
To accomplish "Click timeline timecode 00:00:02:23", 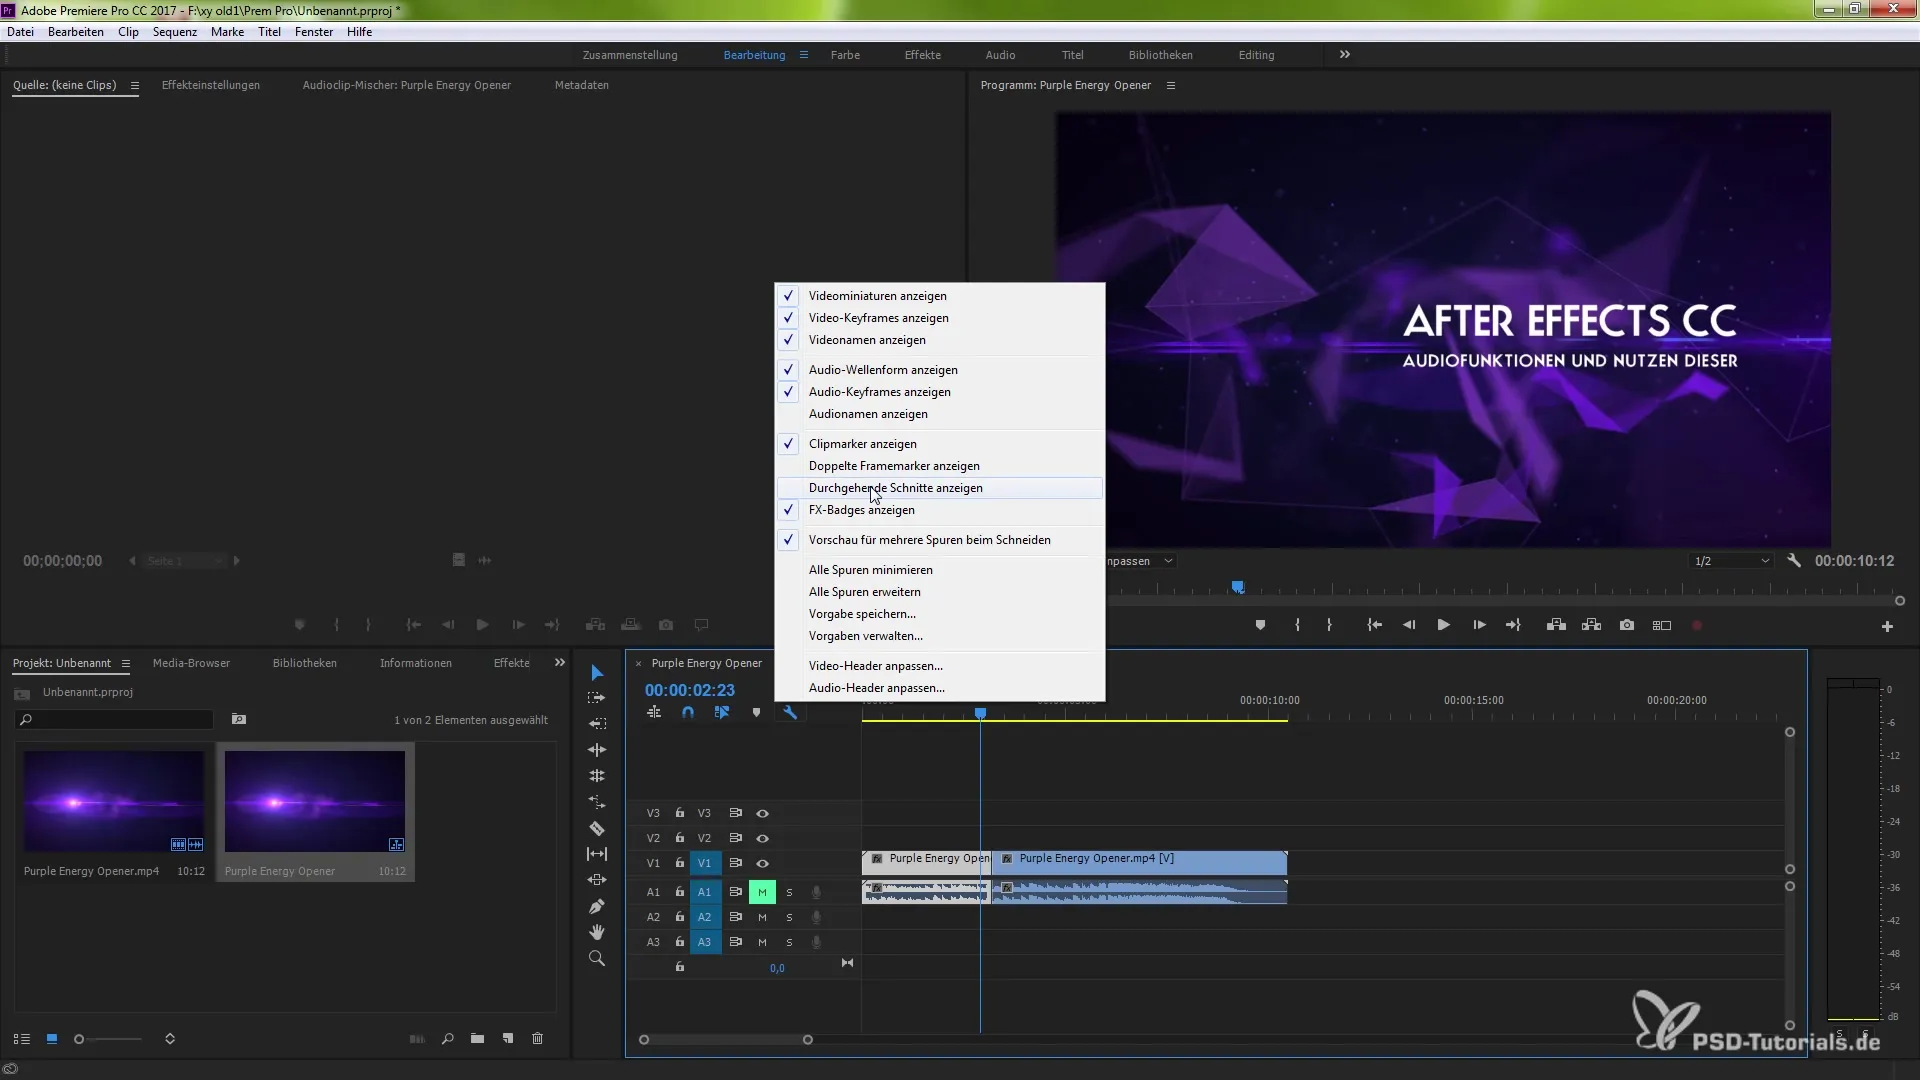I will 690,690.
